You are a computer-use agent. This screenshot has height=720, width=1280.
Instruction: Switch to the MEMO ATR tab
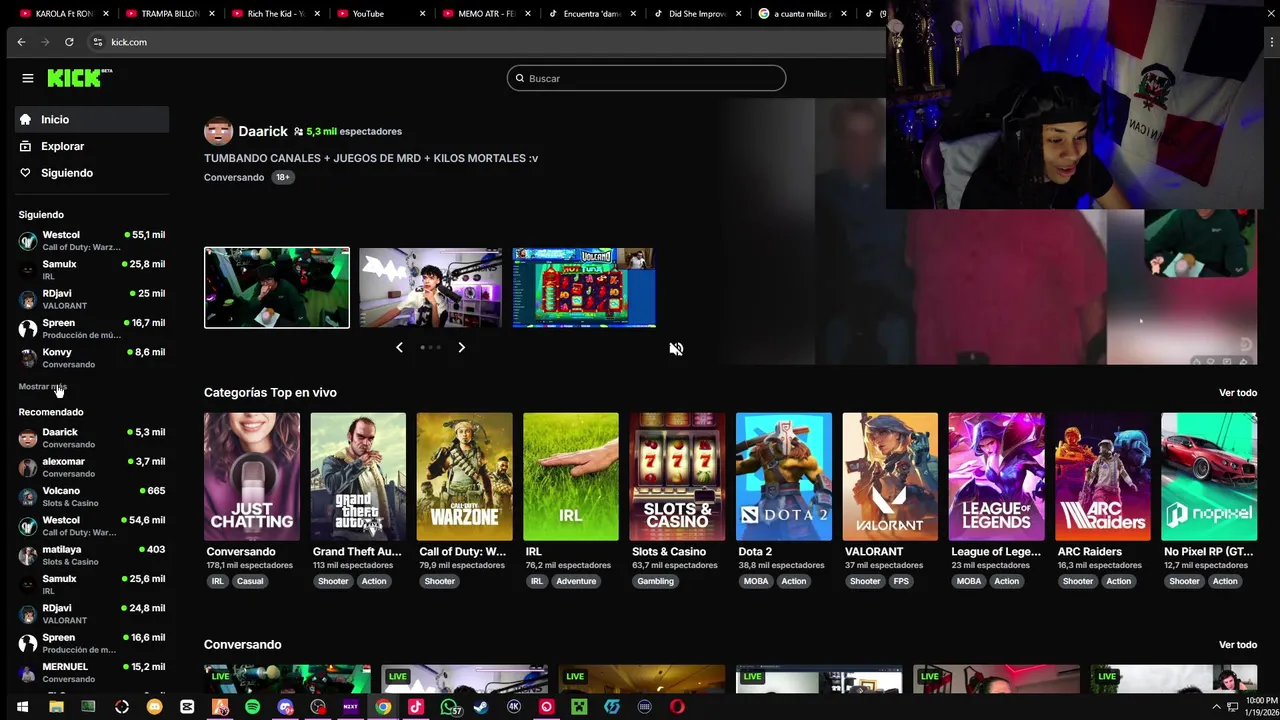point(486,14)
